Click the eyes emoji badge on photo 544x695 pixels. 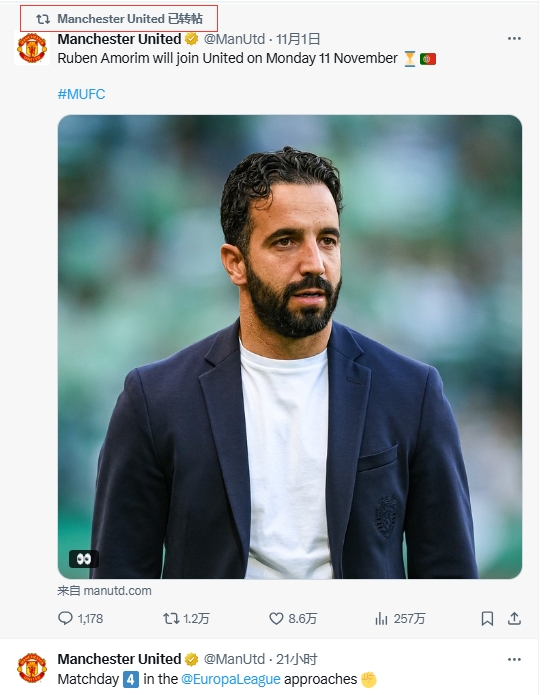tap(84, 559)
